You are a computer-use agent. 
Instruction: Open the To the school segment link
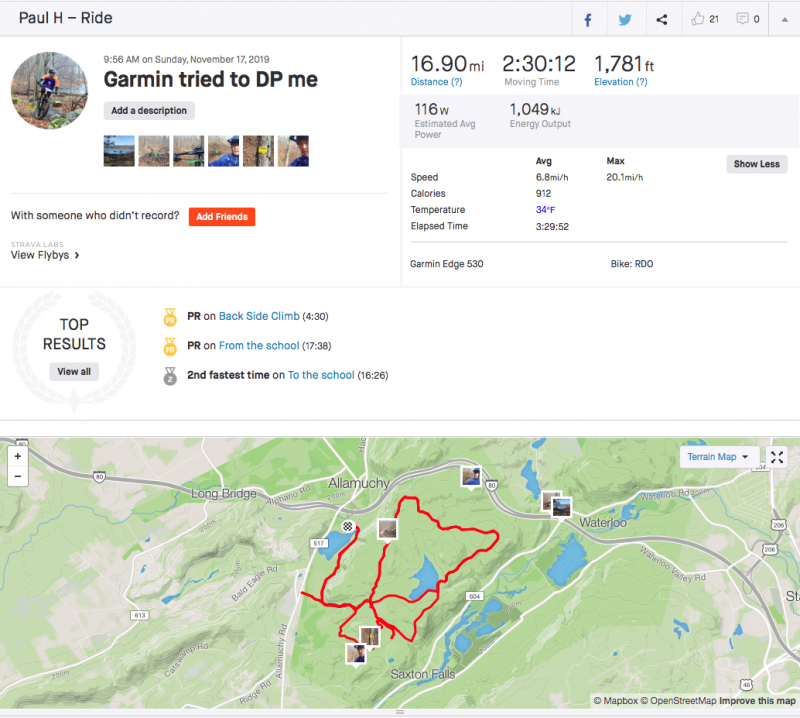320,375
